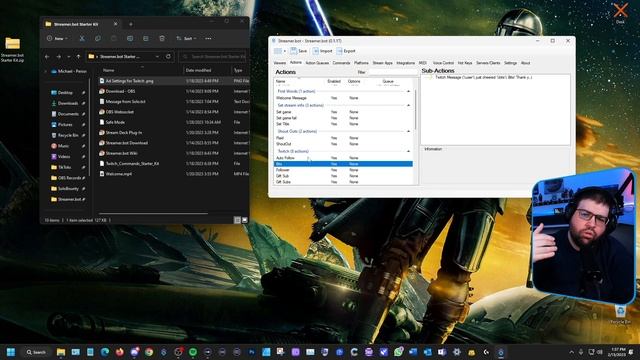Select the Streamer.bot Wiki shortcut
The height and width of the screenshot is (360, 640).
[x=121, y=153]
